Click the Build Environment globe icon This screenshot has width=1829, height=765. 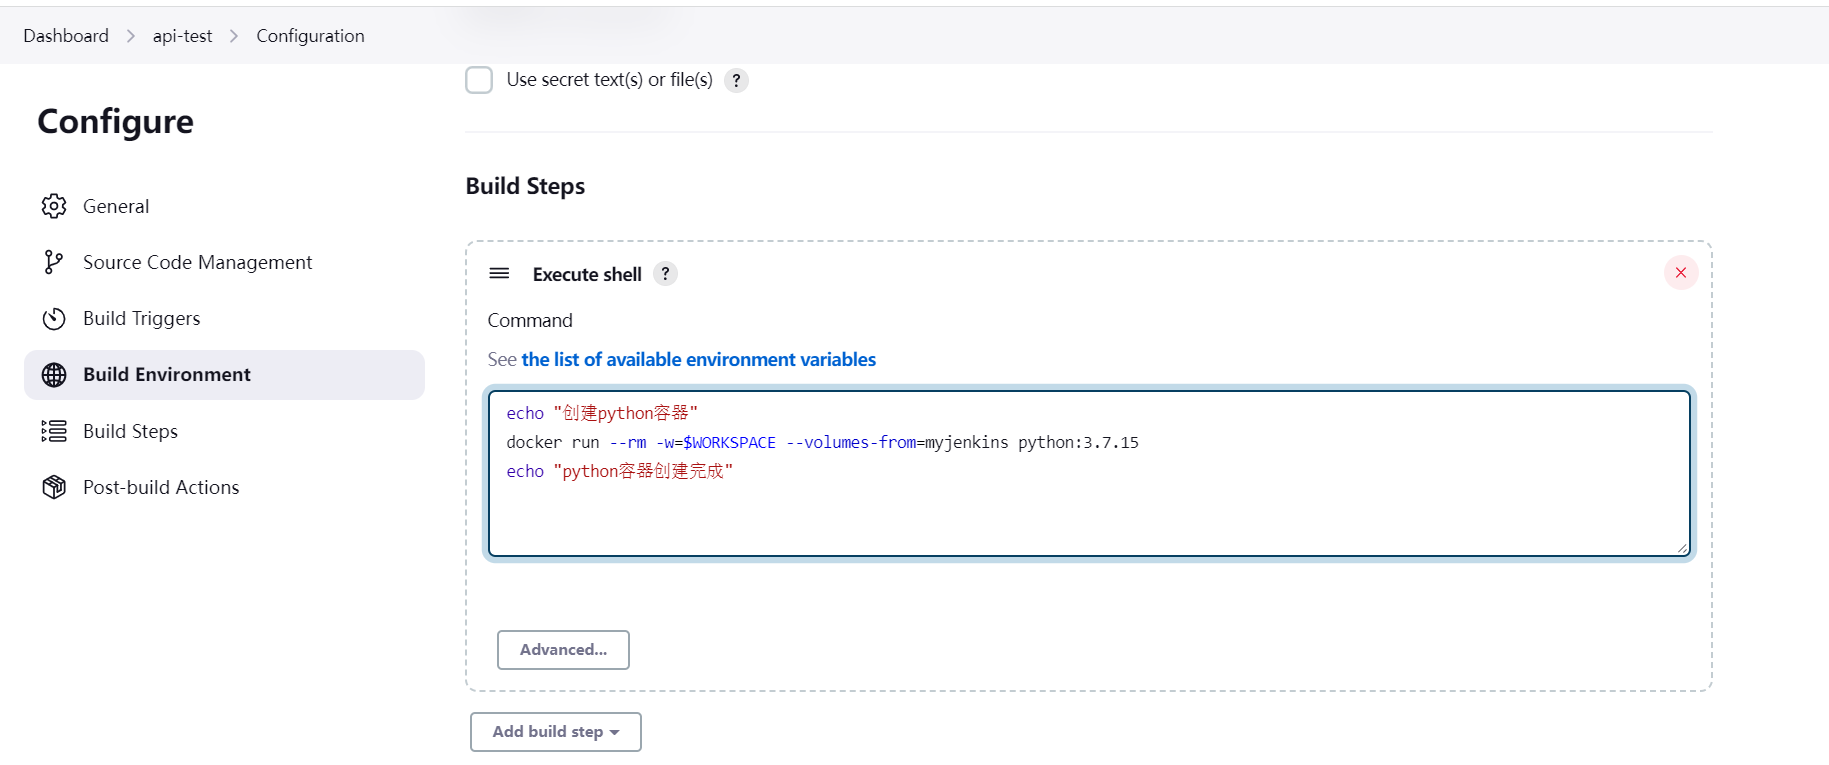(x=54, y=375)
